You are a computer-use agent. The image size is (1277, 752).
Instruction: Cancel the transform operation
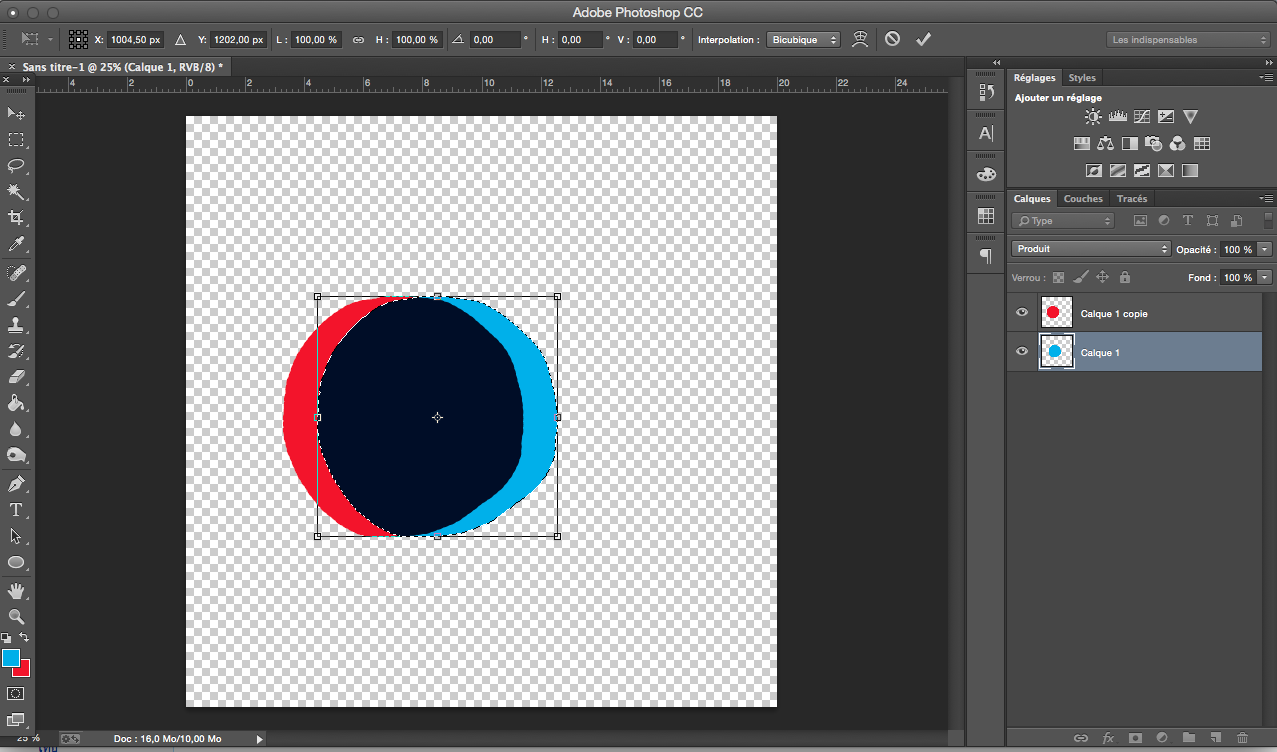tap(892, 39)
